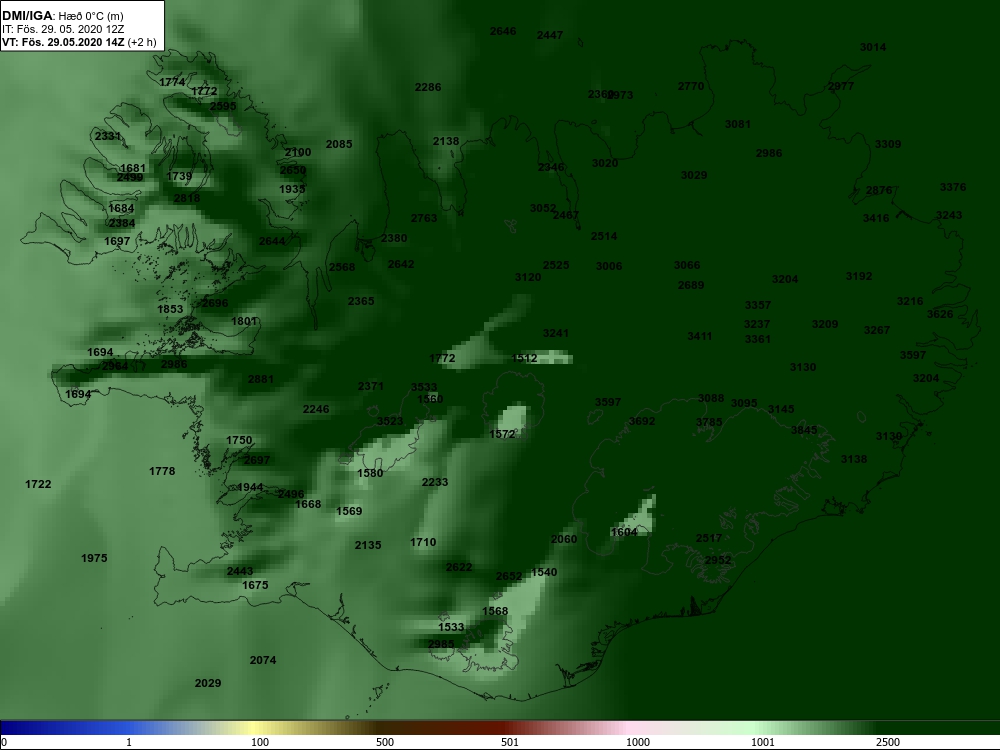Click the map value "2763"

tap(424, 218)
